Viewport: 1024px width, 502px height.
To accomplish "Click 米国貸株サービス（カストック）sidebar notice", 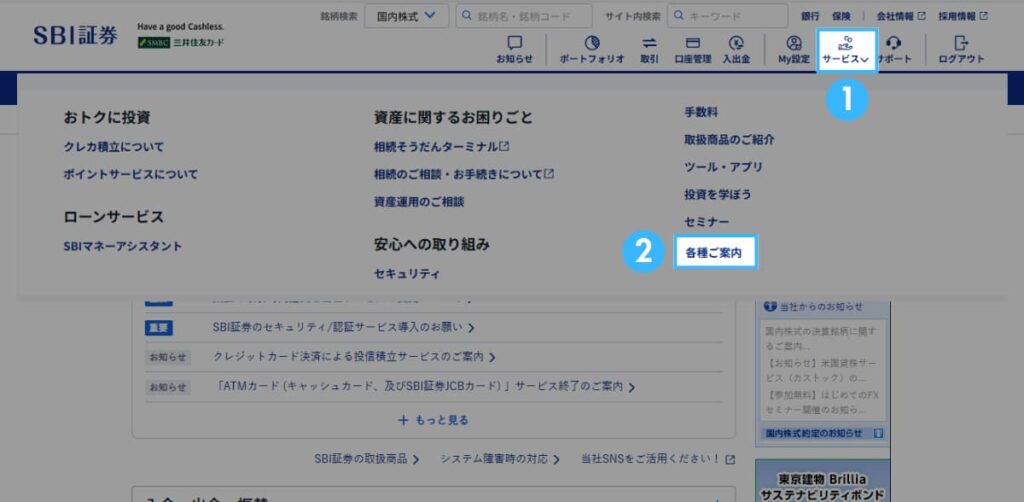I will click(820, 370).
